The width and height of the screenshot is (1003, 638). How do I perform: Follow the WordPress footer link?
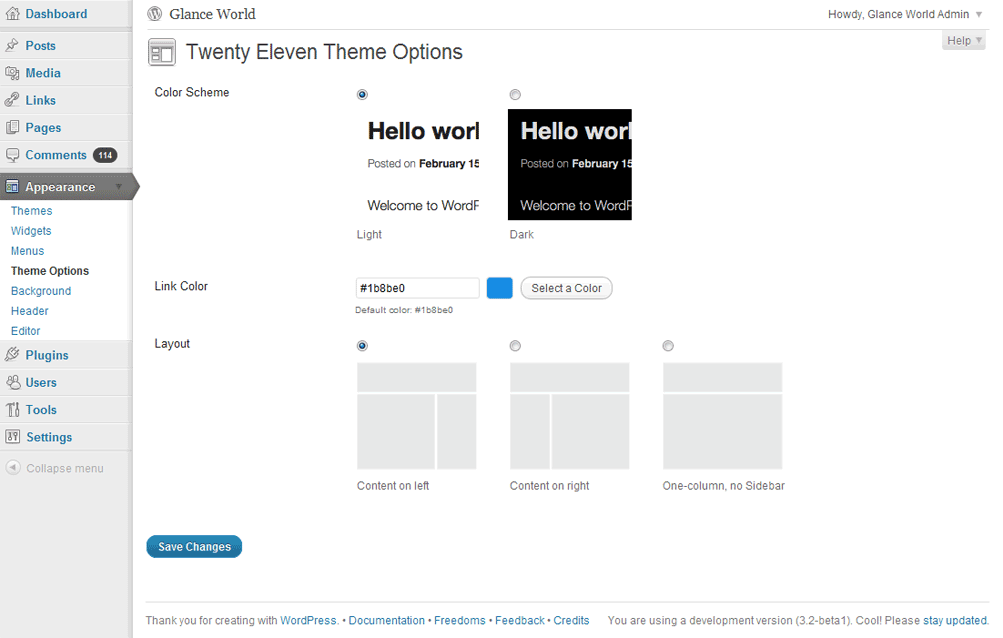[x=308, y=620]
